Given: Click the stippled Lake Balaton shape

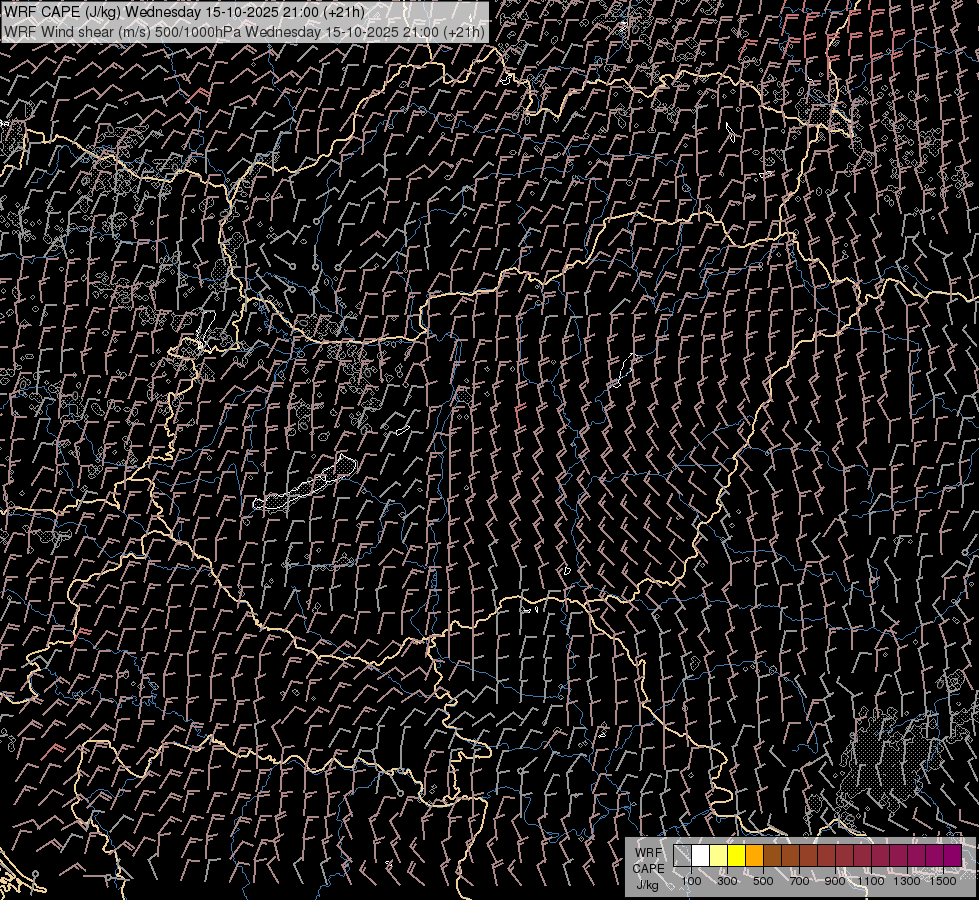Looking at the screenshot, I should tap(300, 490).
